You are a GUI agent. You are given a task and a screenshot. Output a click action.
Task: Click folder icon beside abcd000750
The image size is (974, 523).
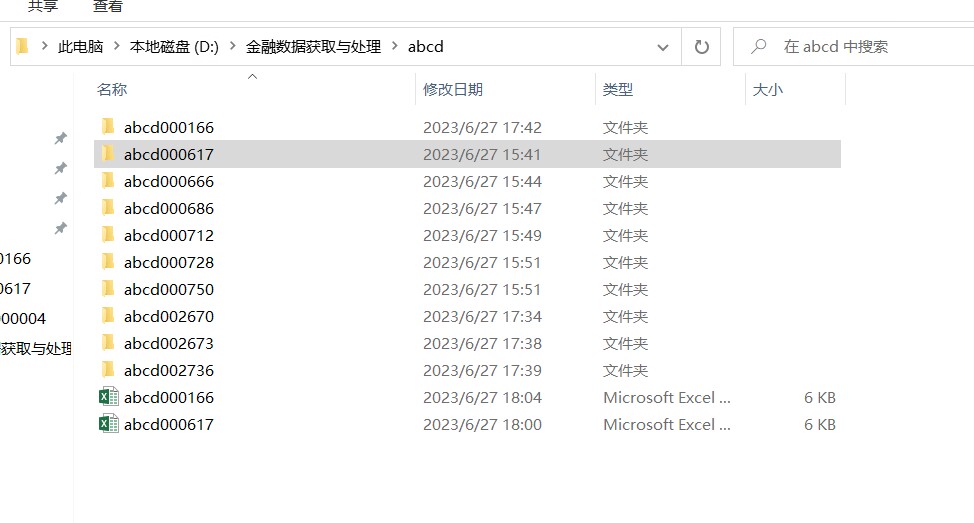108,289
